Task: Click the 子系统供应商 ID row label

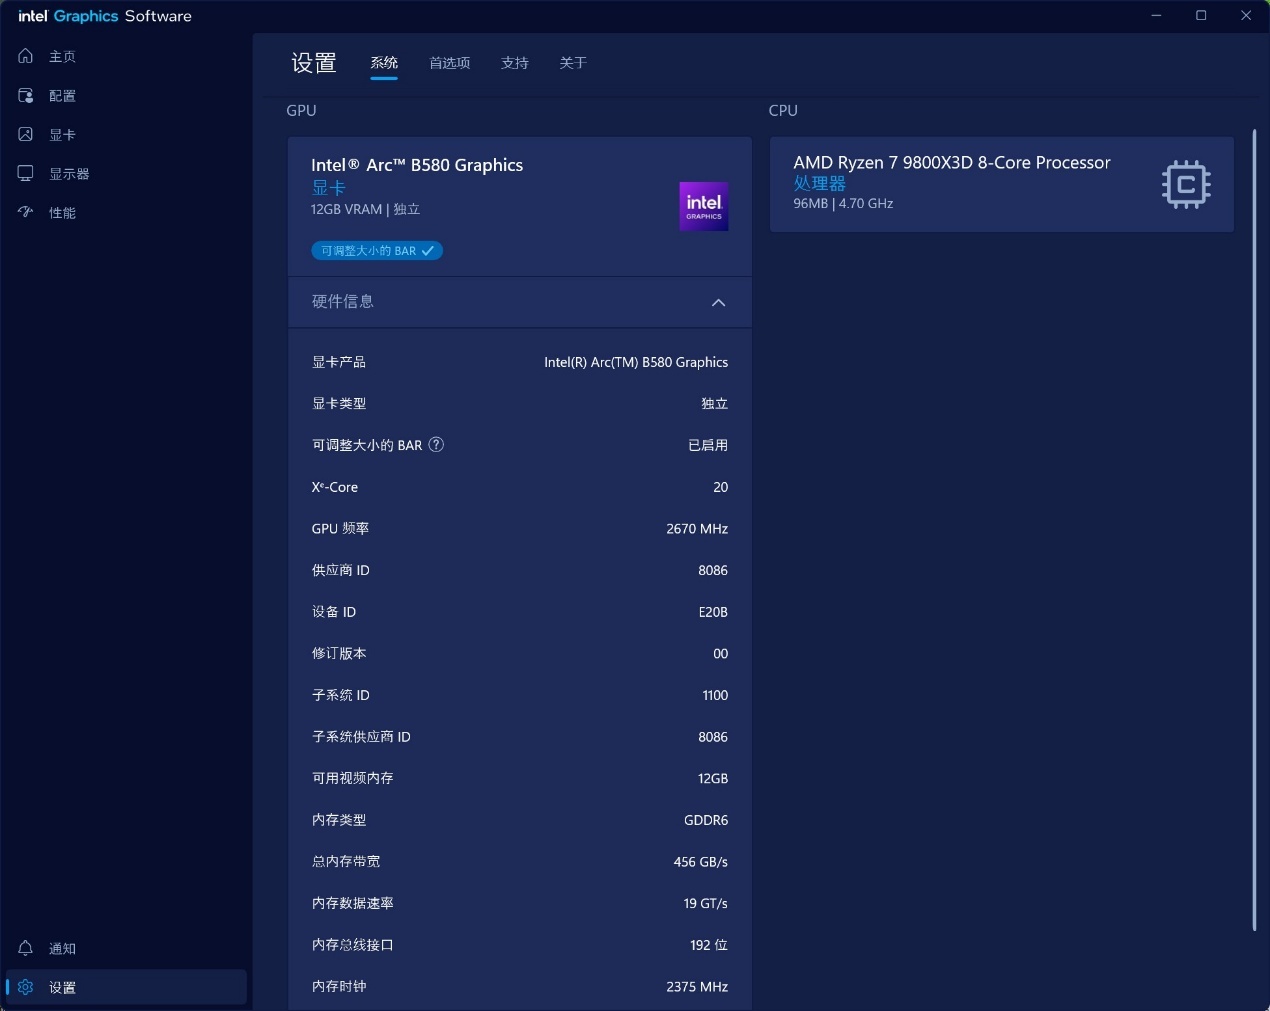Action: [x=361, y=737]
